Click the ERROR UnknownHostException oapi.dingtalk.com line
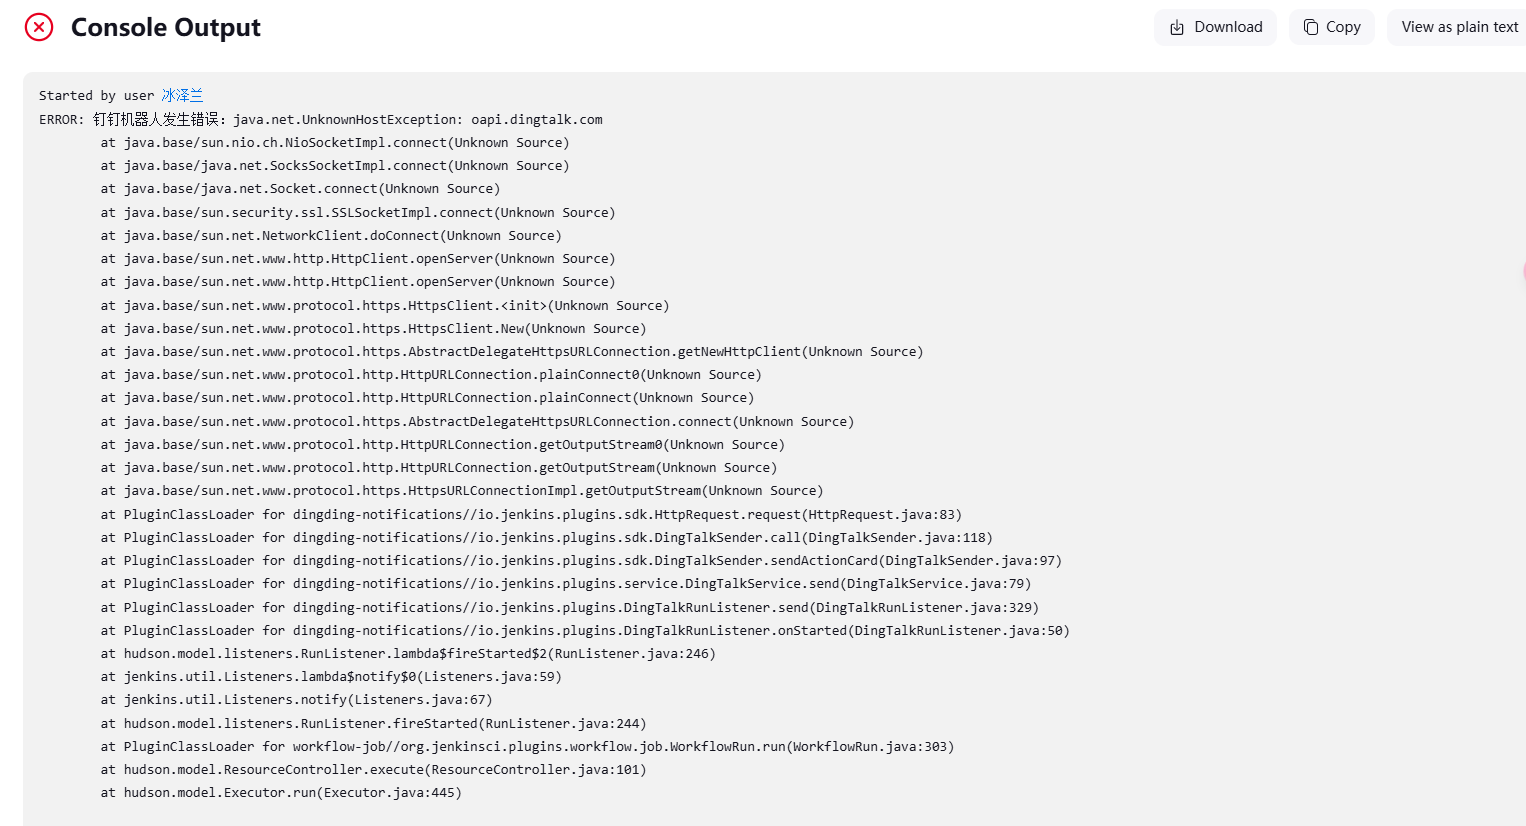This screenshot has height=826, width=1526. click(x=320, y=119)
